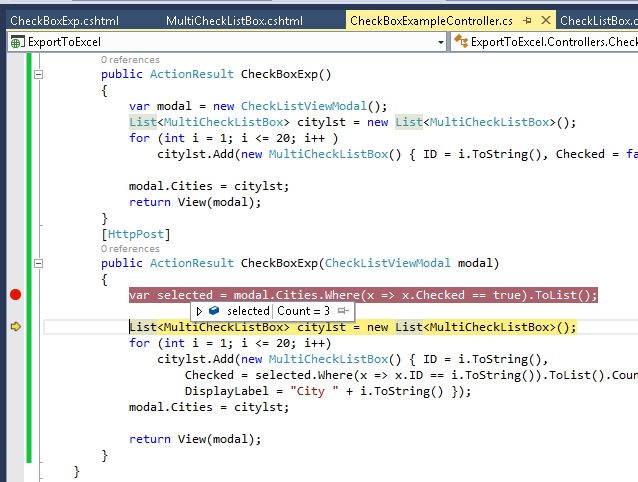The image size is (638, 482).
Task: Click the first 'modal.Cities = citylst;' line
Action: (x=209, y=186)
